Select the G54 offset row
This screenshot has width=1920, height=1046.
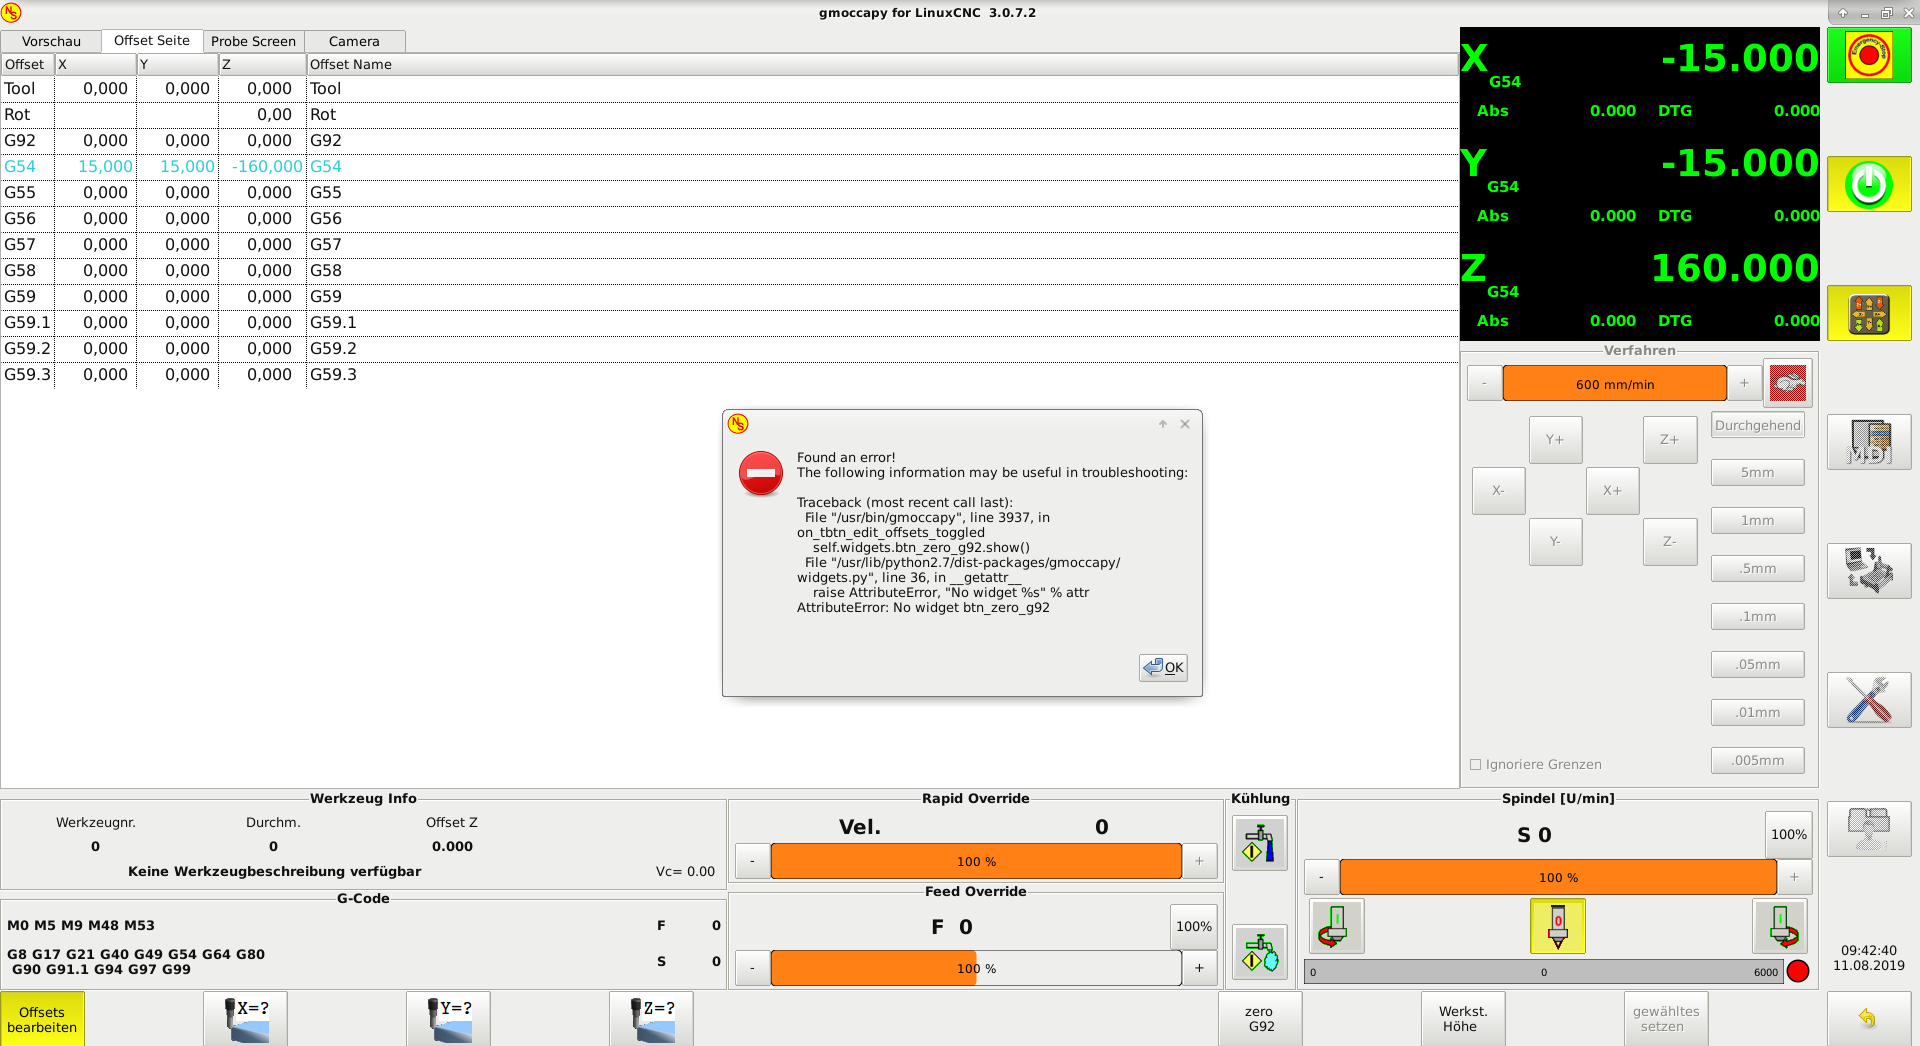point(728,167)
